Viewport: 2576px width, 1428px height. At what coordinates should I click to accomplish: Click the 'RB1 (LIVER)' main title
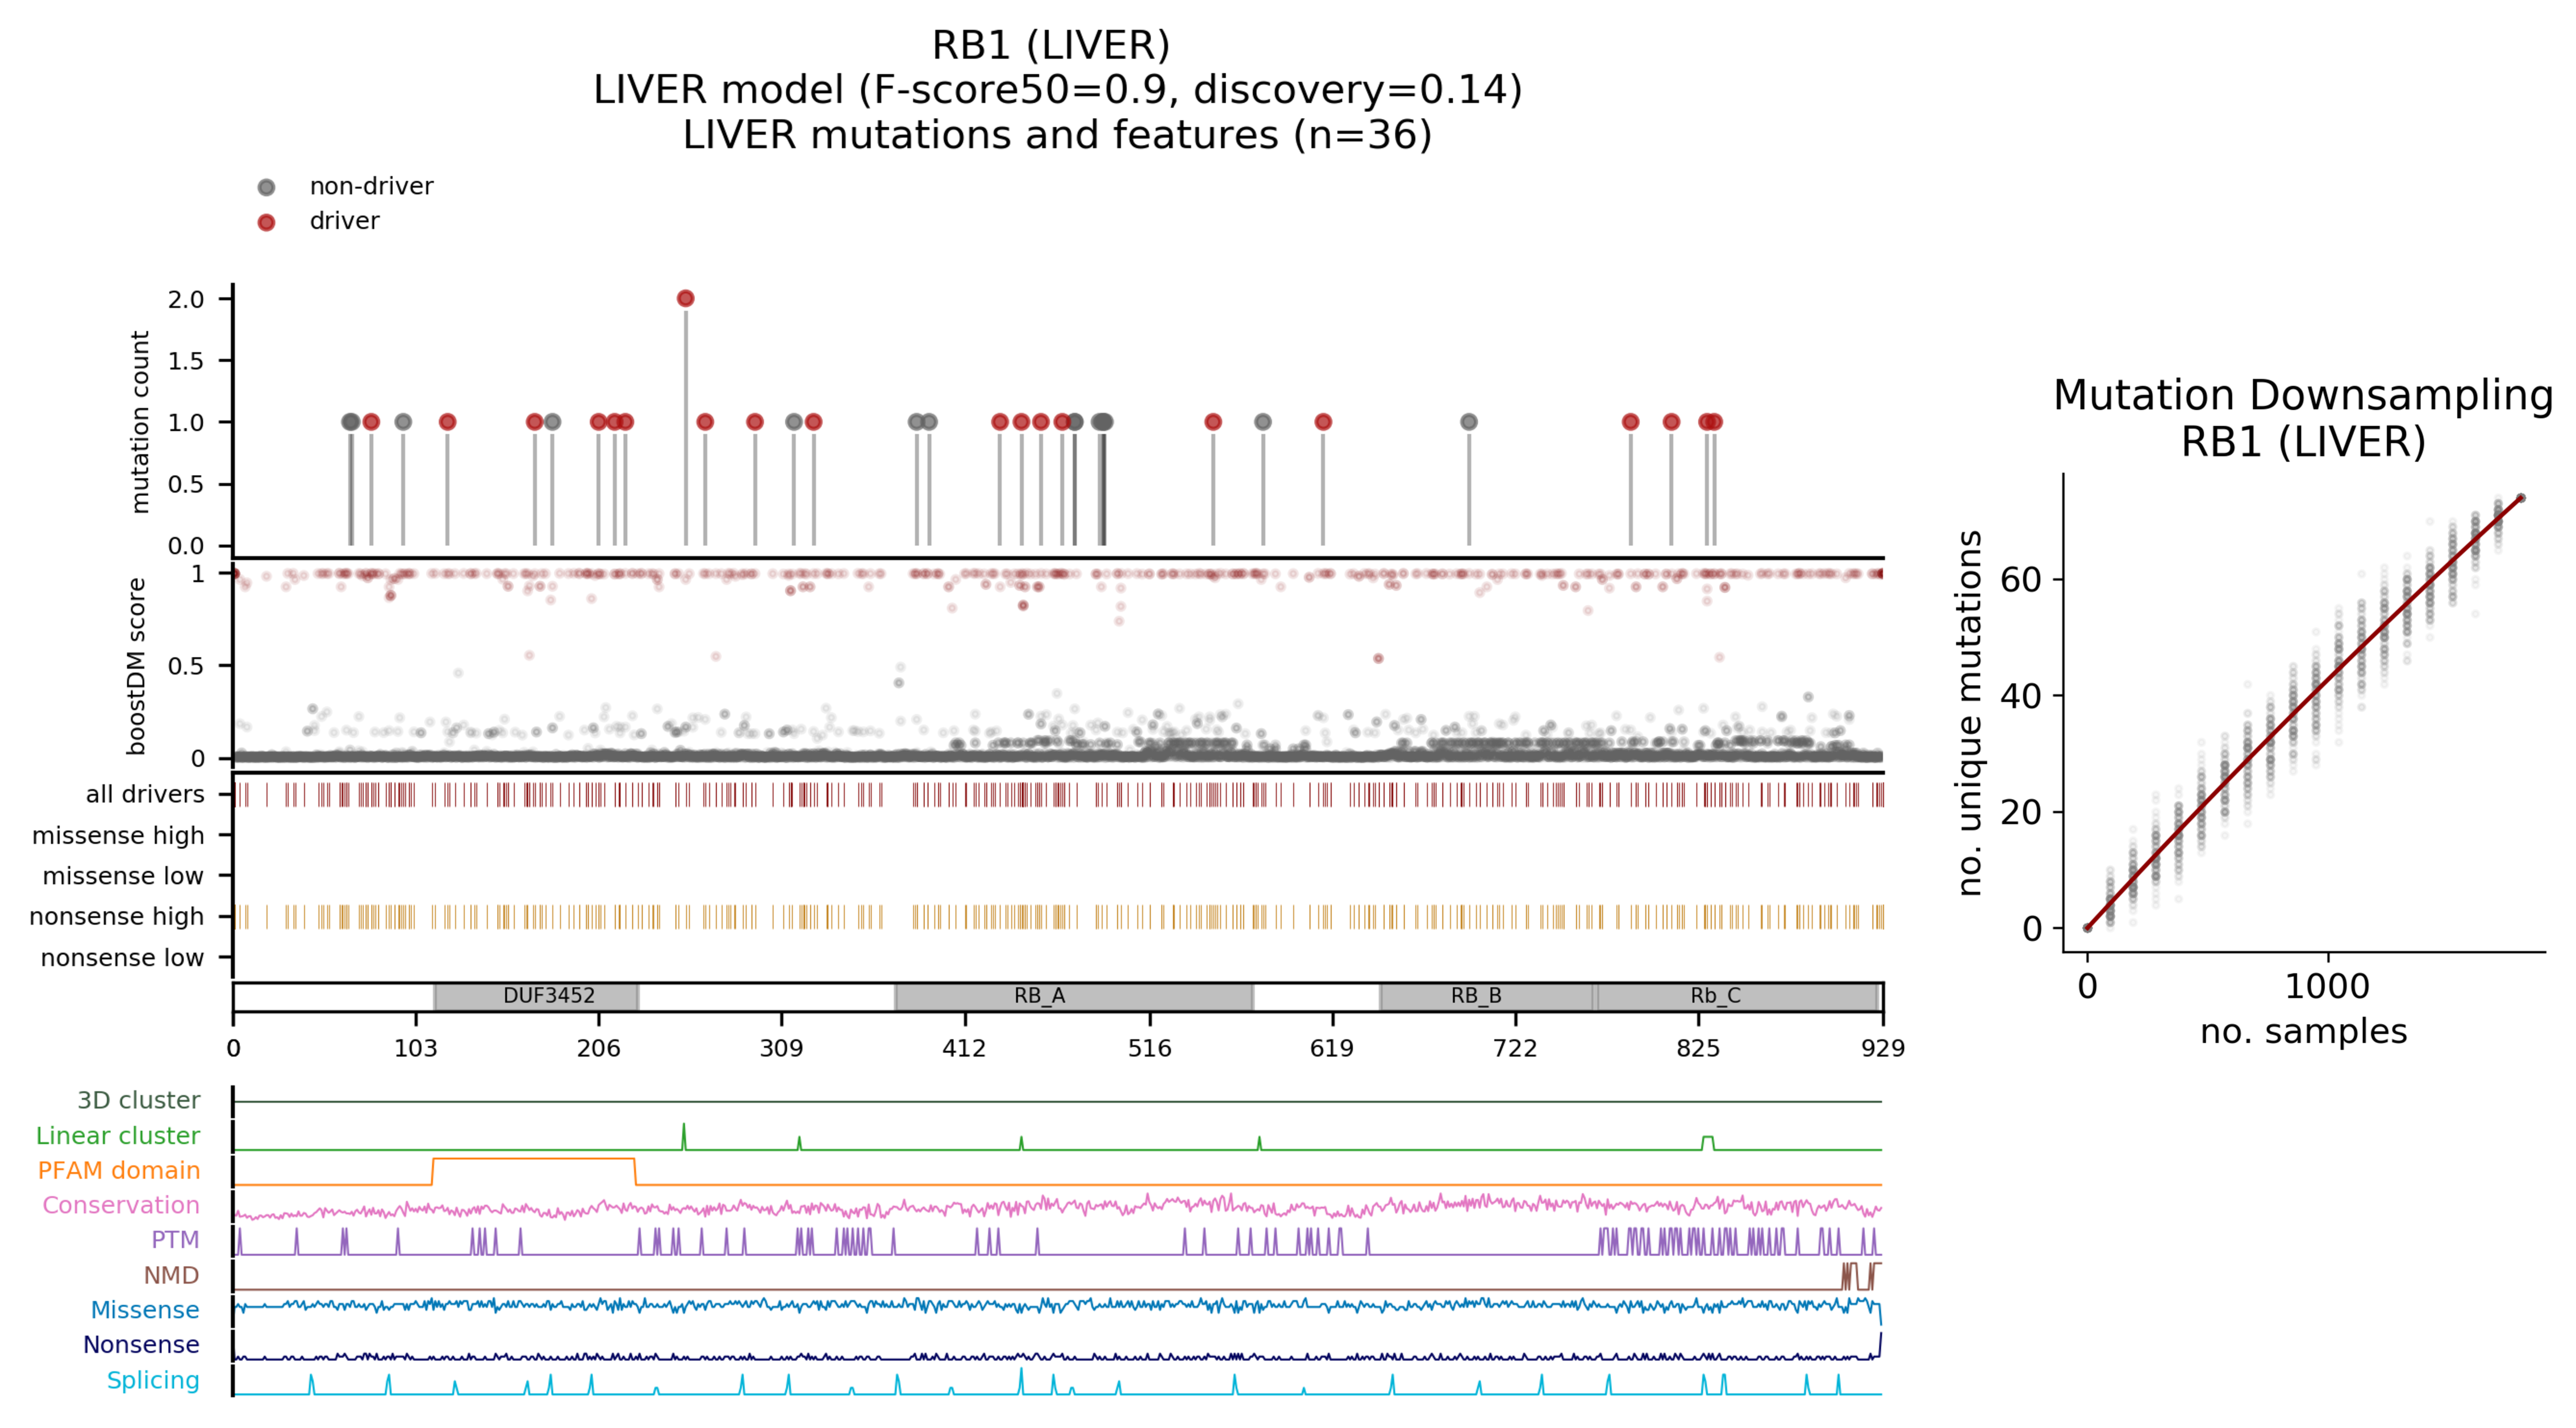(1051, 45)
